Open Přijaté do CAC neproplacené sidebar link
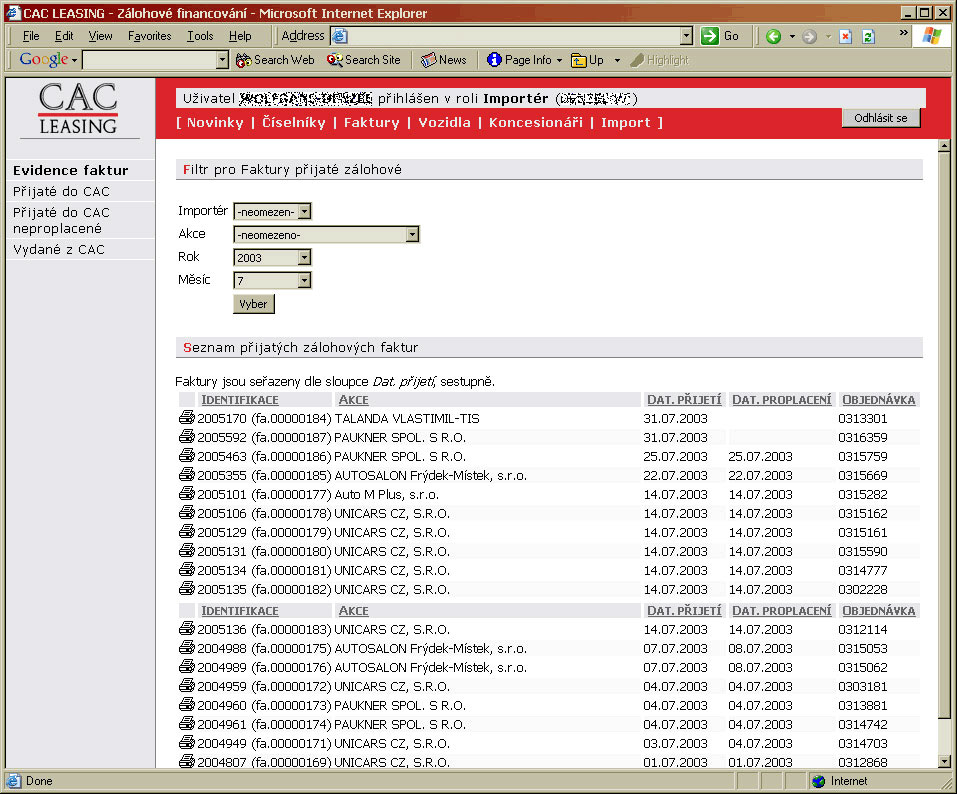Viewport: 957px width, 794px height. (61, 220)
